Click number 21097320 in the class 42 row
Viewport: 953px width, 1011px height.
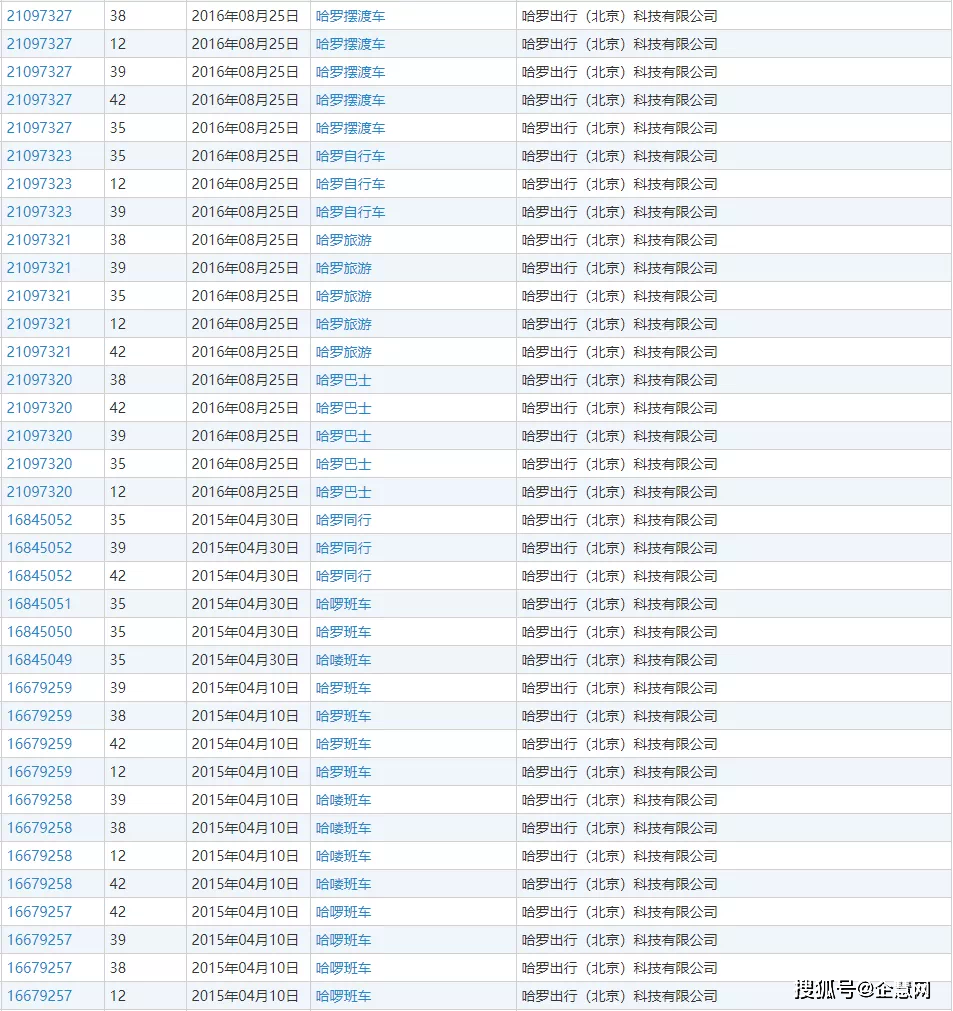click(39, 408)
